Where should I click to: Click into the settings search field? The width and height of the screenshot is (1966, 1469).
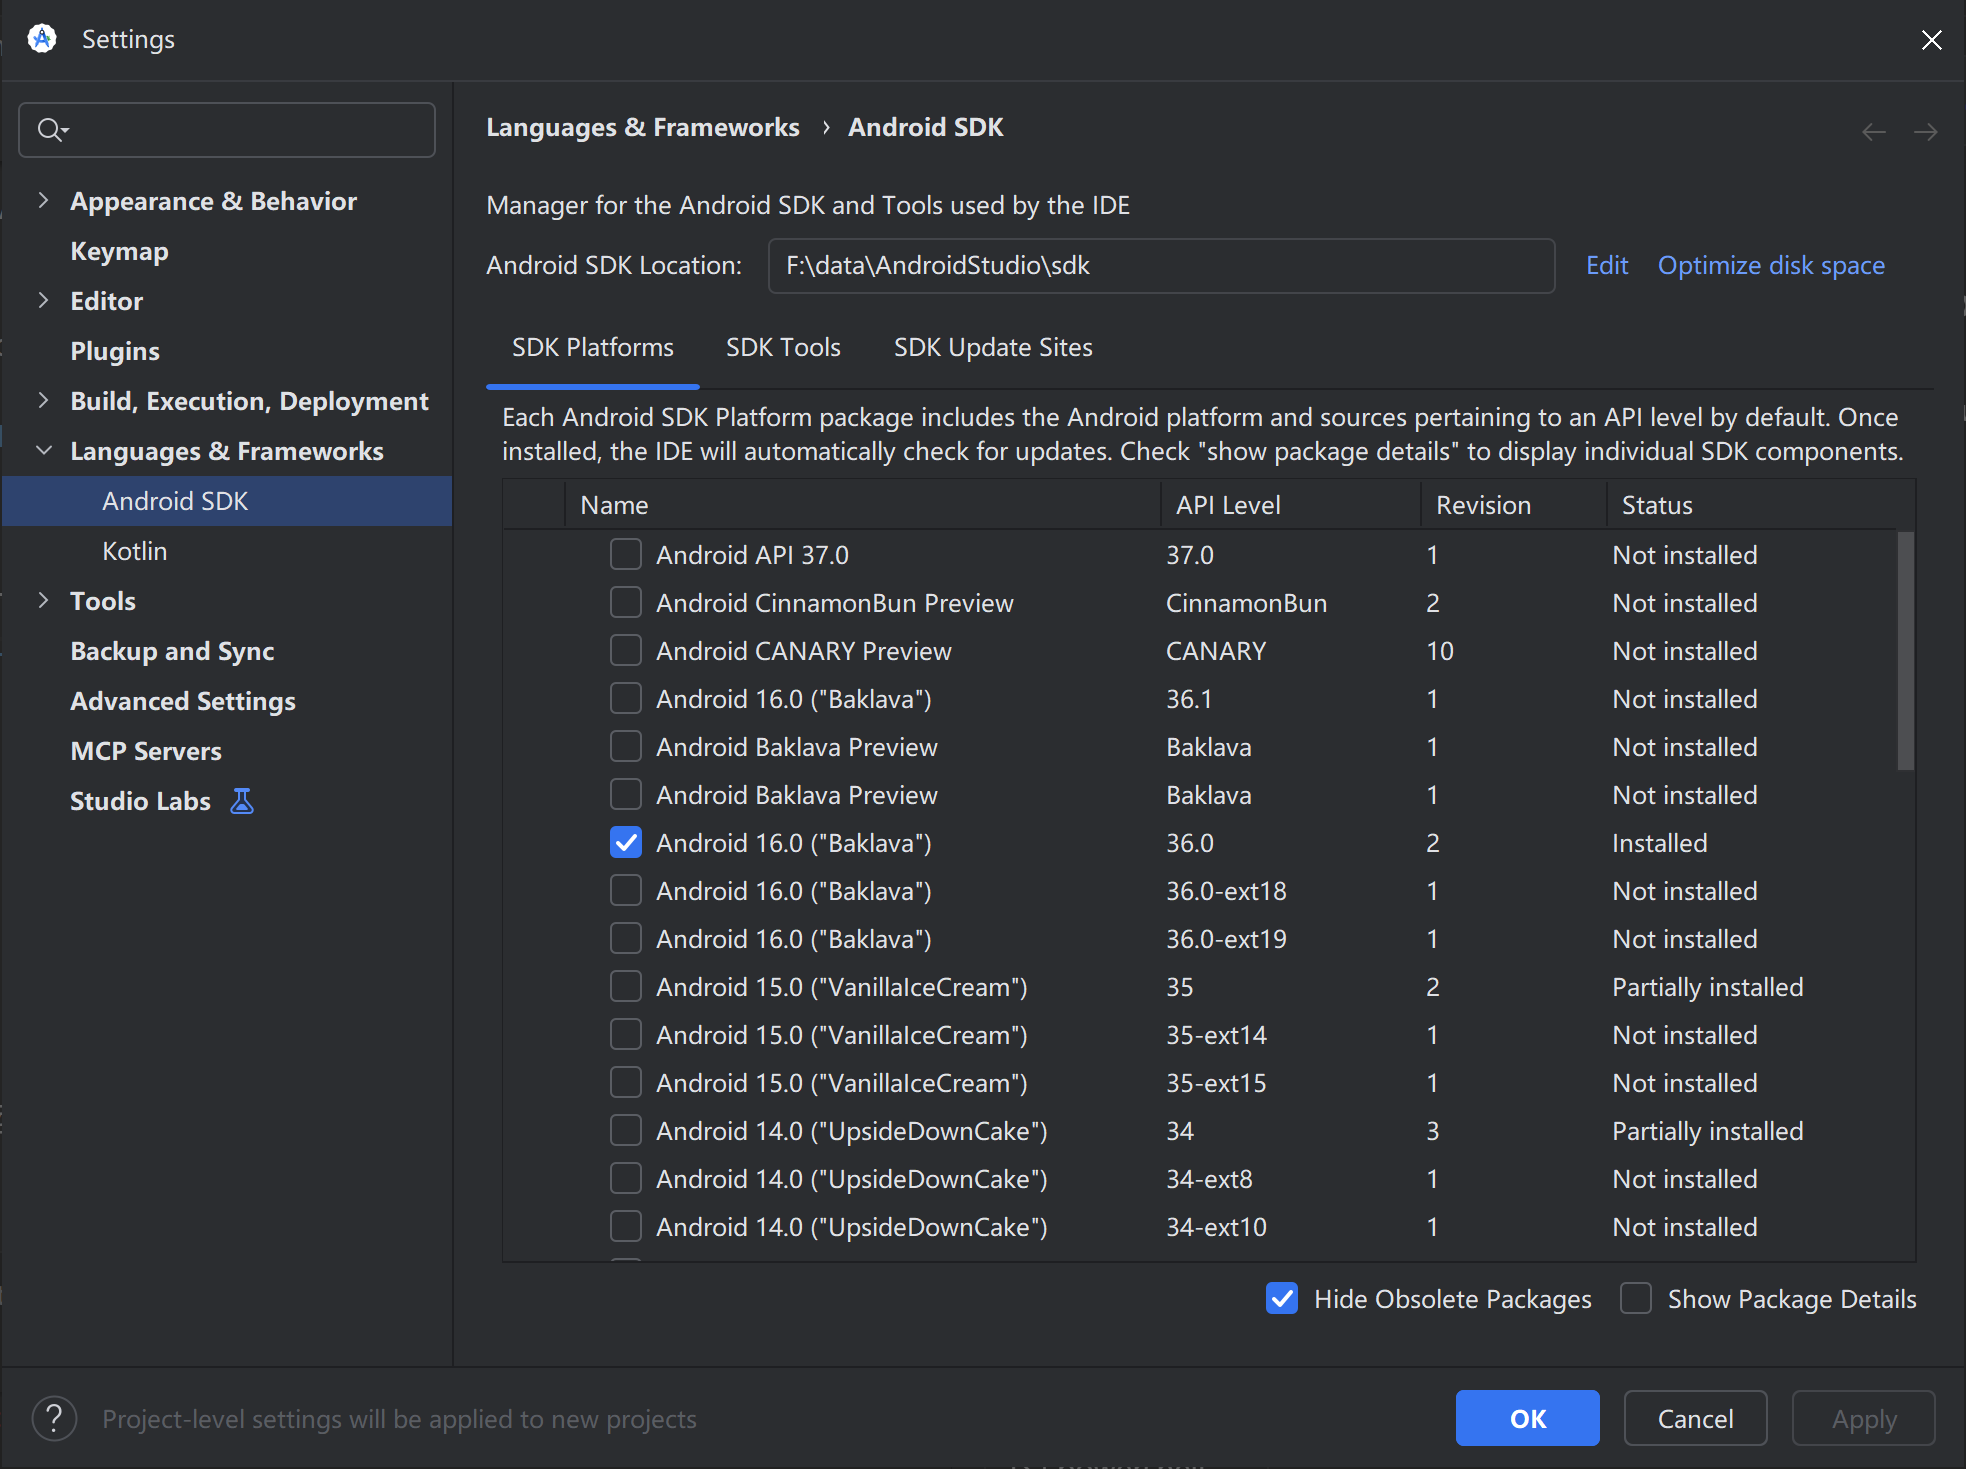(227, 130)
